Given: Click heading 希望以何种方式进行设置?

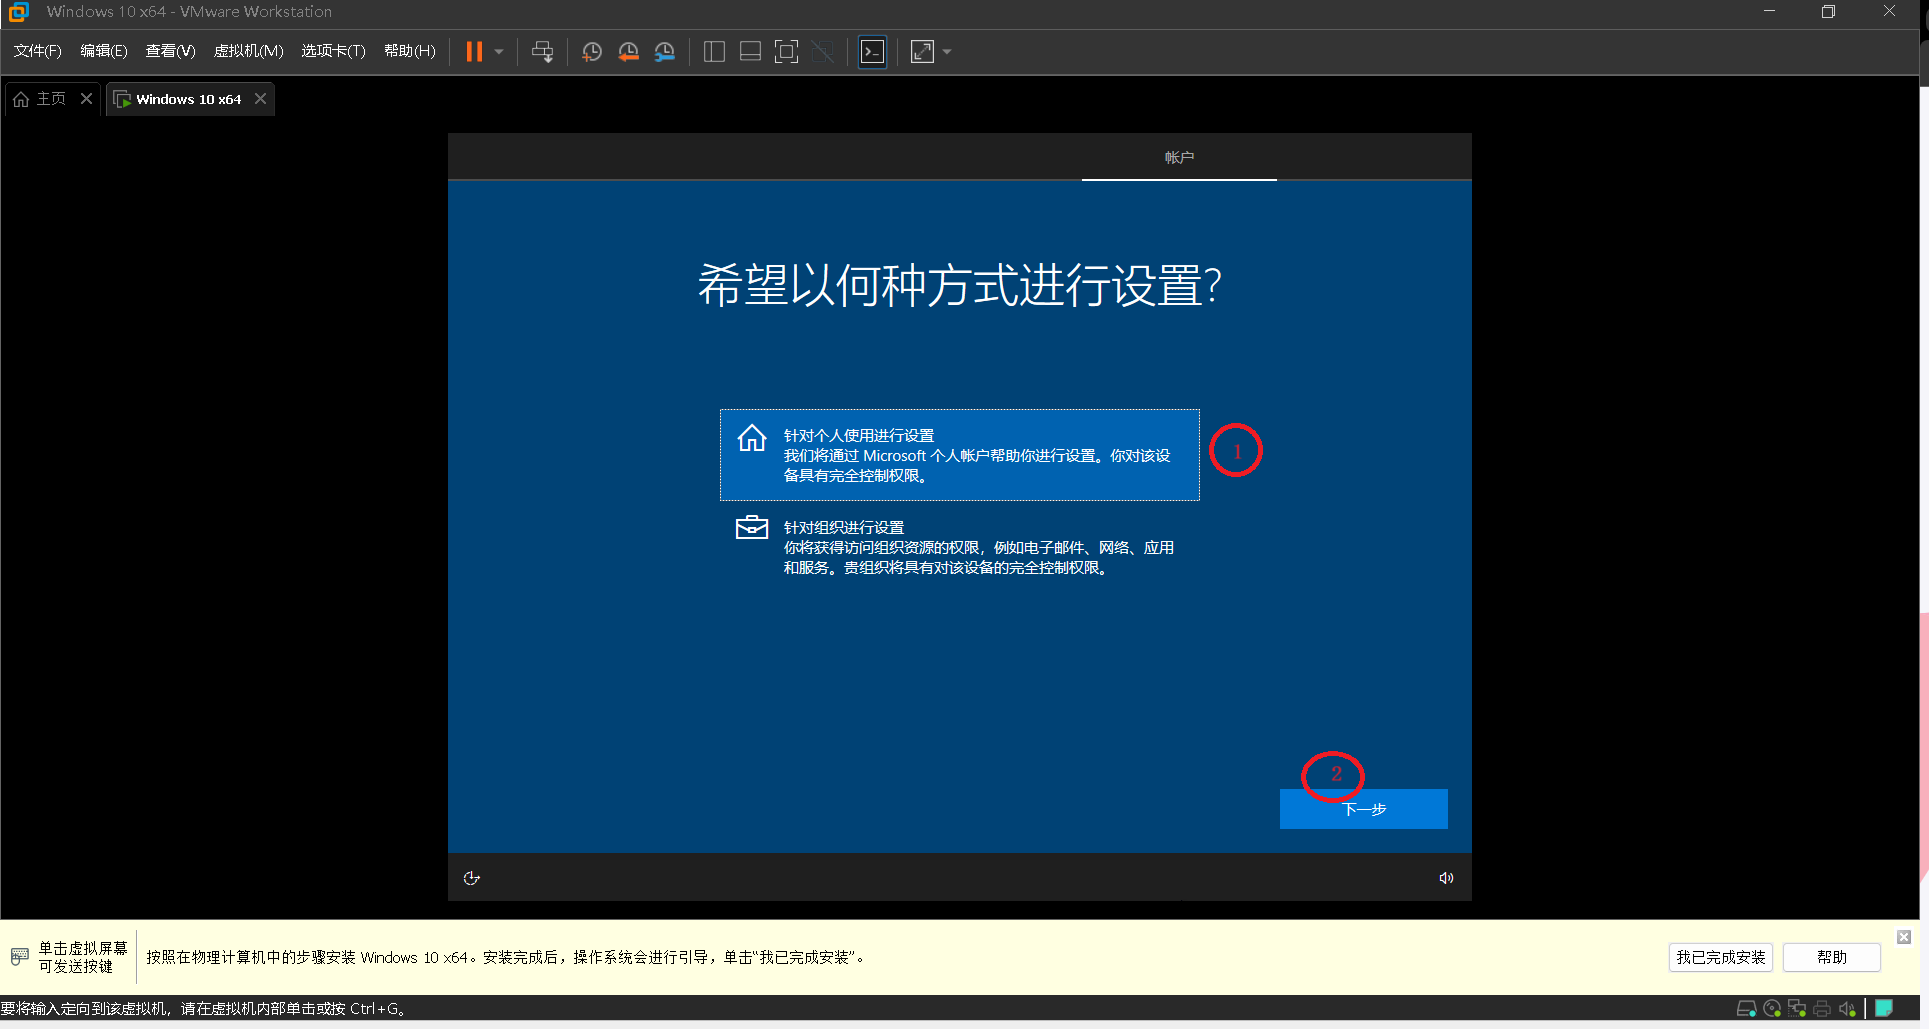Looking at the screenshot, I should pos(959,286).
